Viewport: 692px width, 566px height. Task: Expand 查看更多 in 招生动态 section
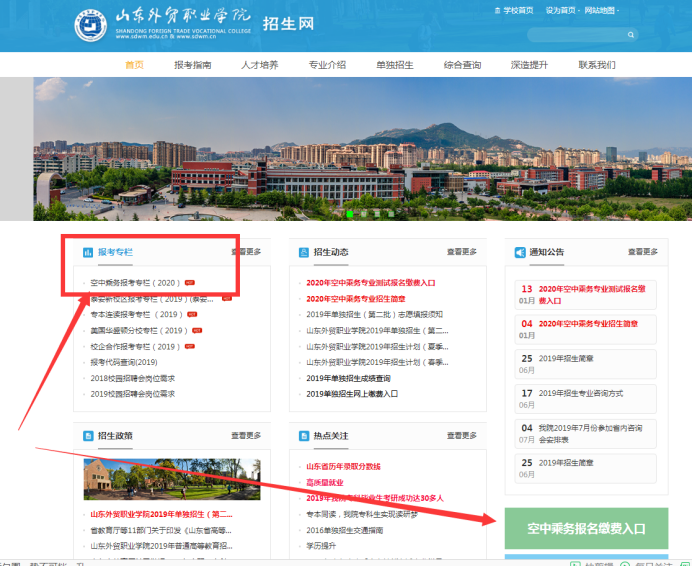point(462,252)
